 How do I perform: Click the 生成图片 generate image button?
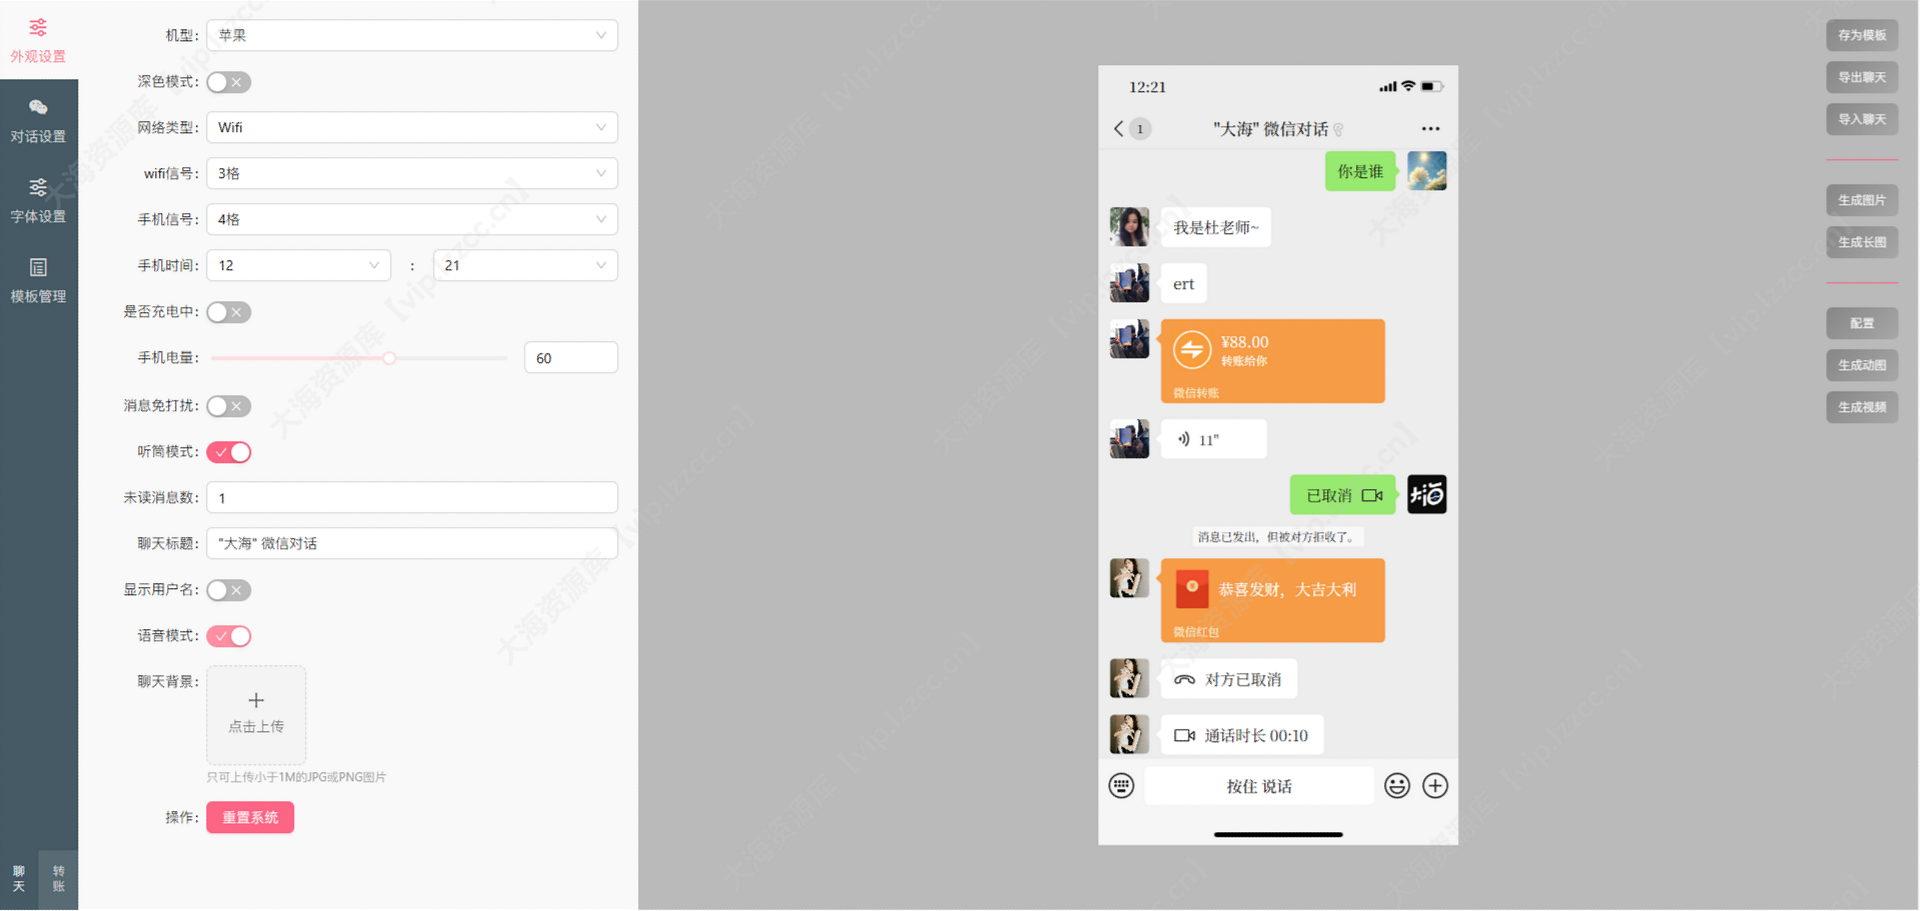[x=1862, y=200]
